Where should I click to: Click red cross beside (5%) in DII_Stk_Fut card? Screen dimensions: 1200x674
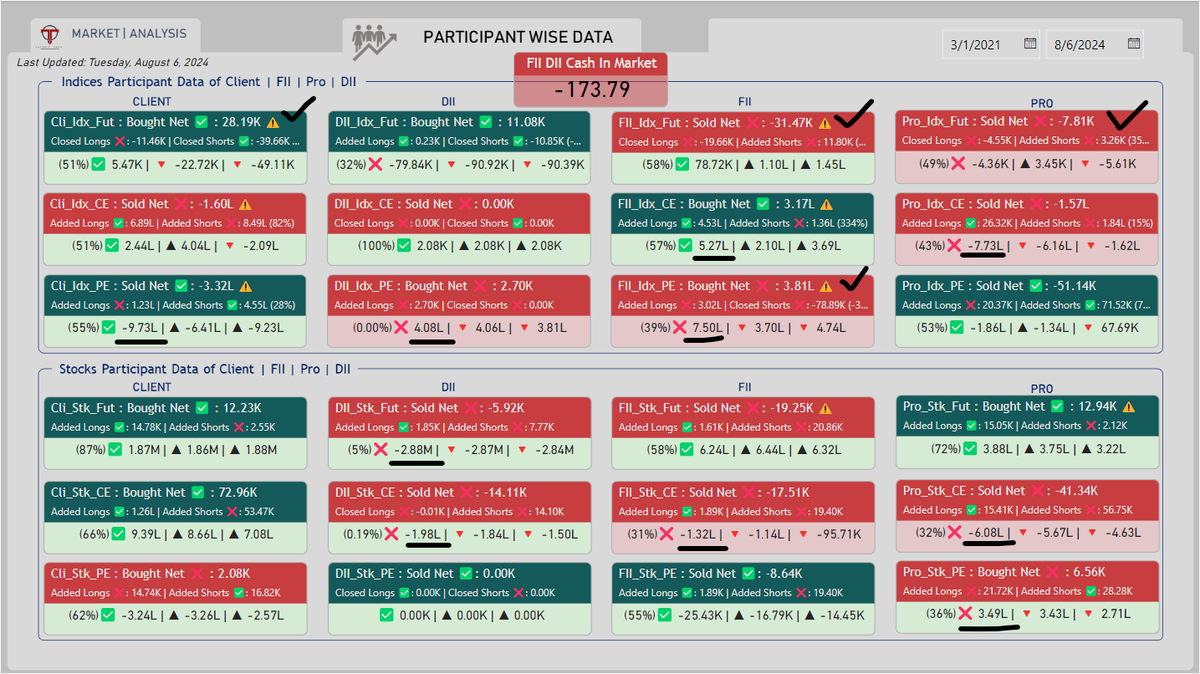[381, 450]
